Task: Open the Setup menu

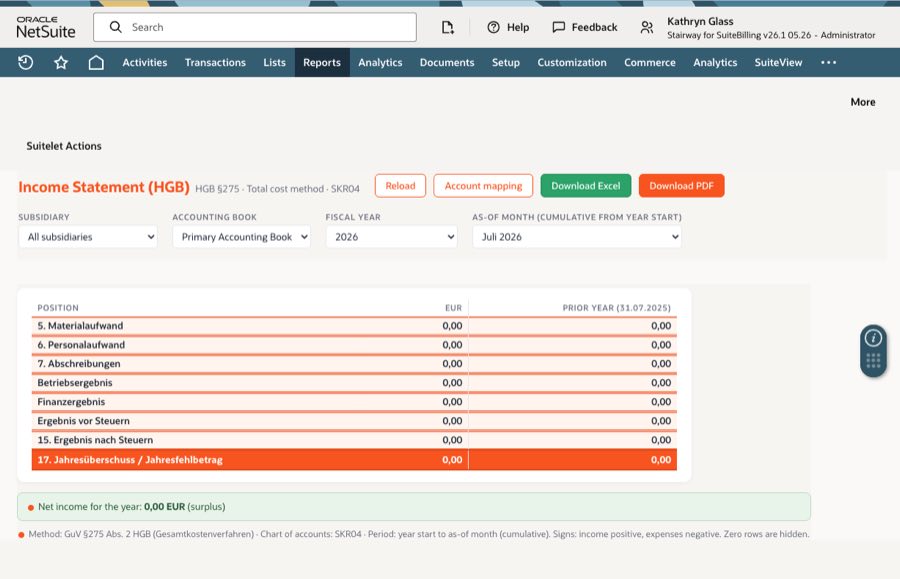Action: pyautogui.click(x=506, y=63)
